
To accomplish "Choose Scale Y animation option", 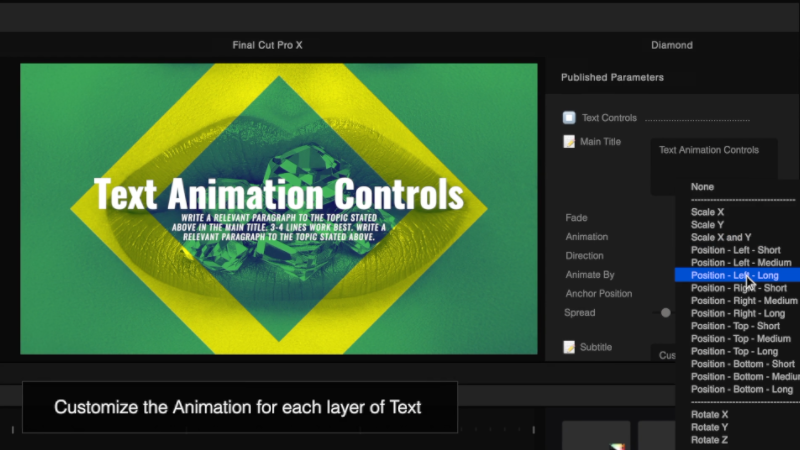I will pos(707,224).
